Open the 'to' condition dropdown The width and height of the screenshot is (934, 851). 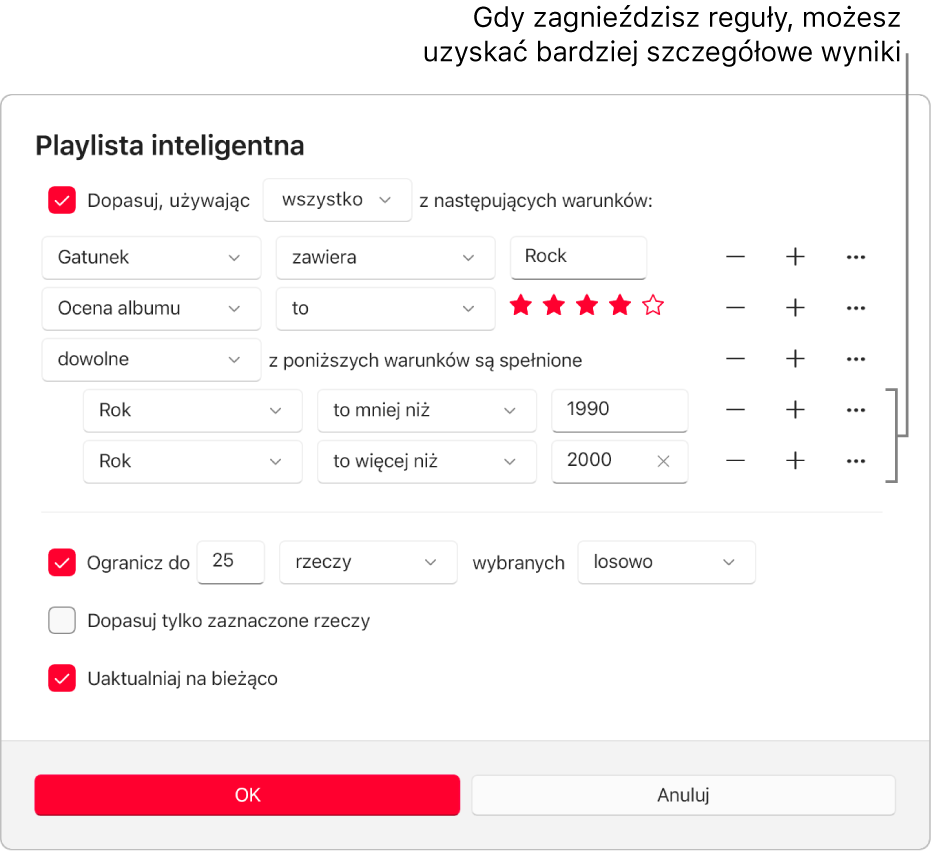[x=385, y=308]
